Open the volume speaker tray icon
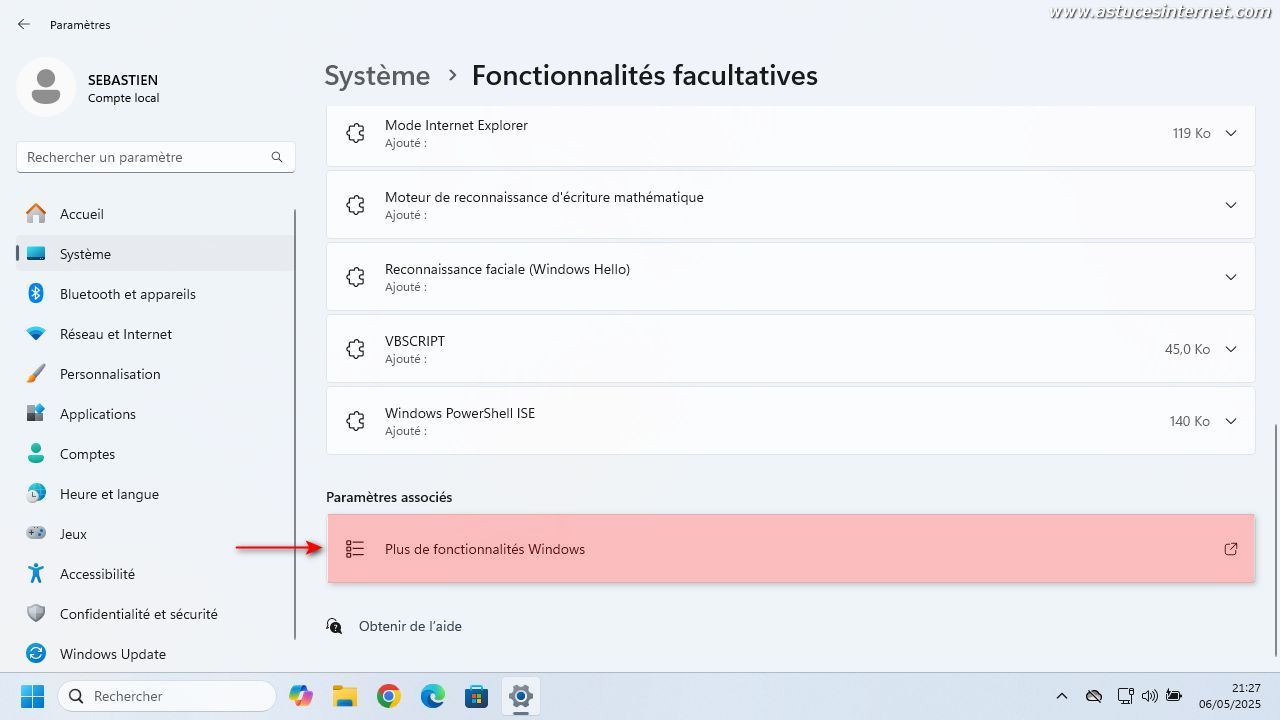The height and width of the screenshot is (720, 1280). coord(1150,696)
